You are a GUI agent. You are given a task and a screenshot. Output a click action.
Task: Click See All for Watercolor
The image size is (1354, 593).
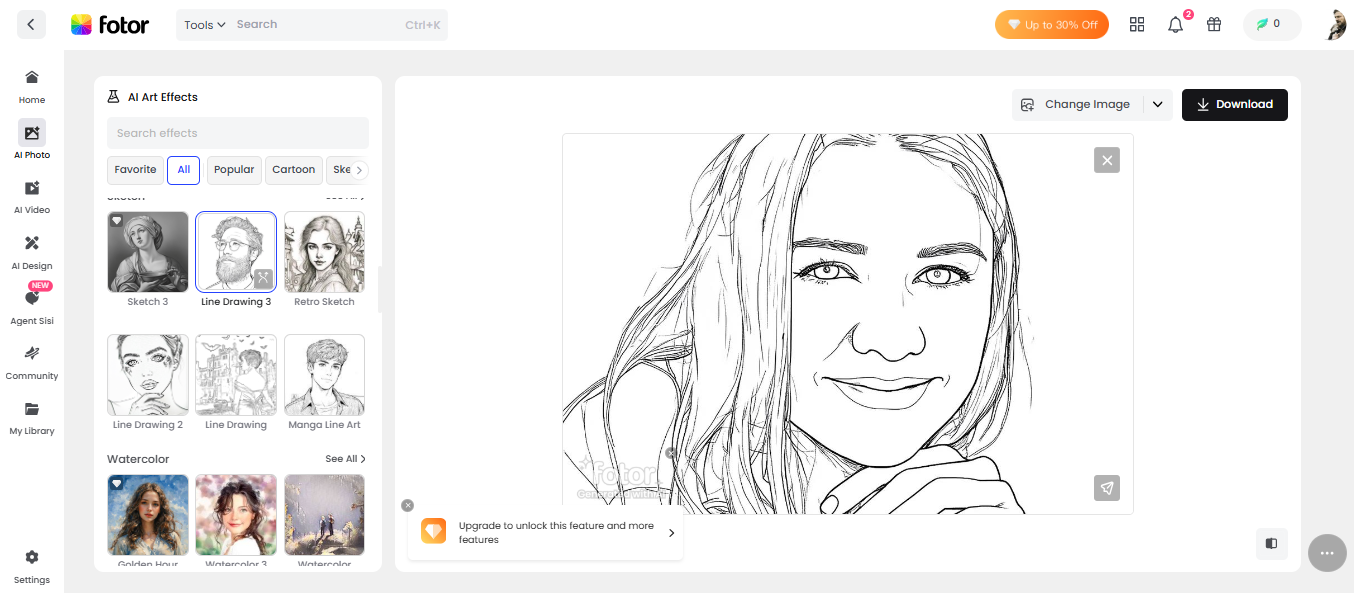point(345,459)
